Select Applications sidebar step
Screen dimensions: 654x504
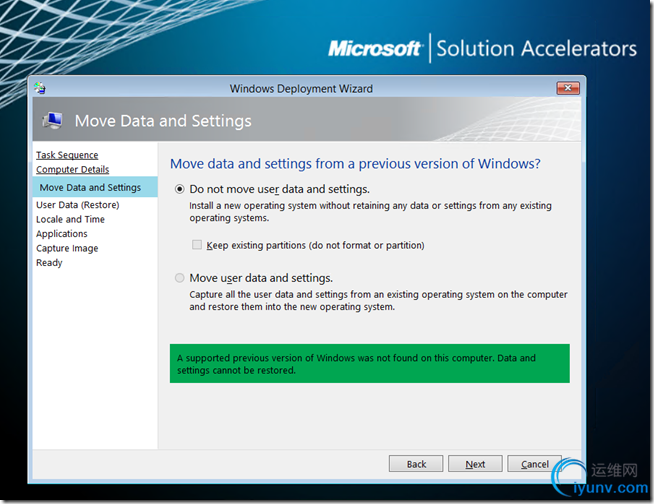62,234
